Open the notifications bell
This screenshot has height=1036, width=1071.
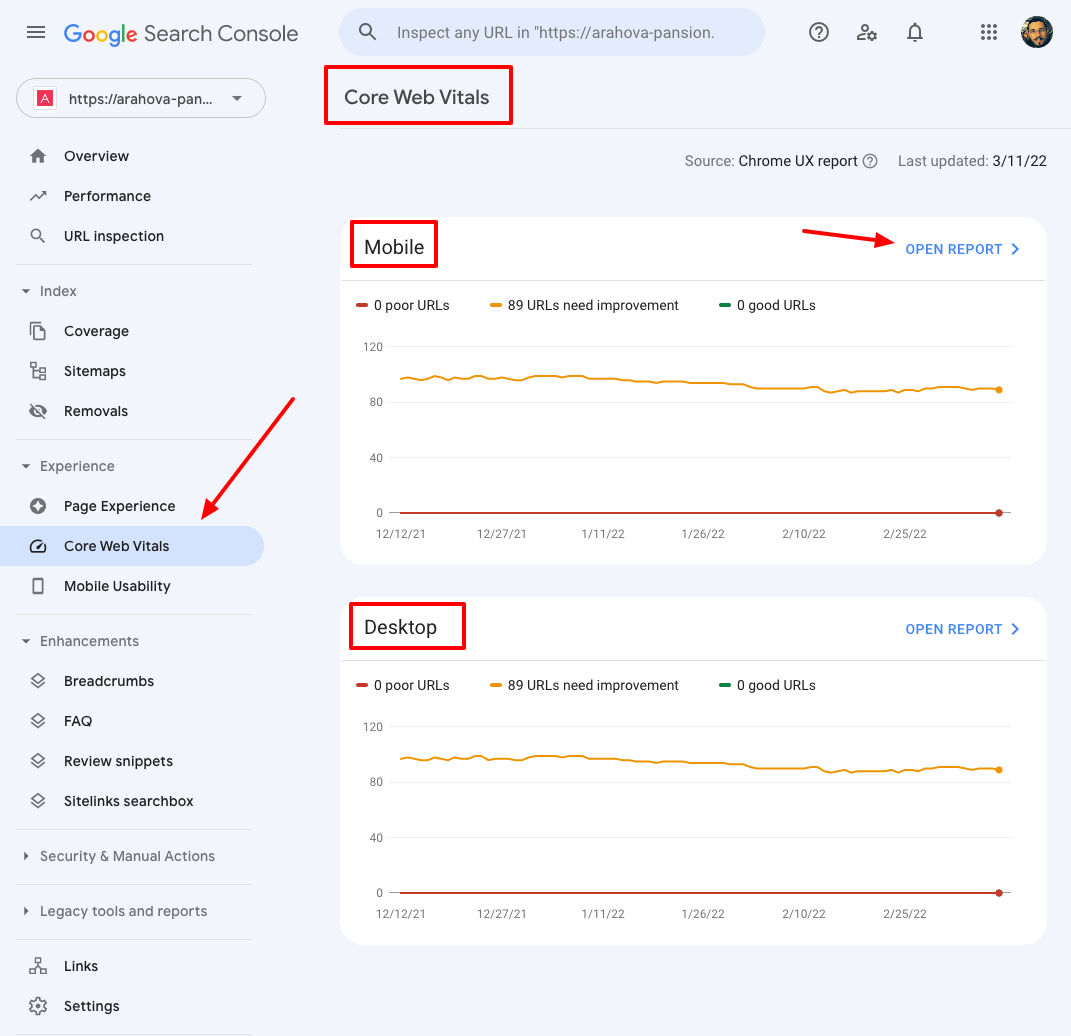915,32
